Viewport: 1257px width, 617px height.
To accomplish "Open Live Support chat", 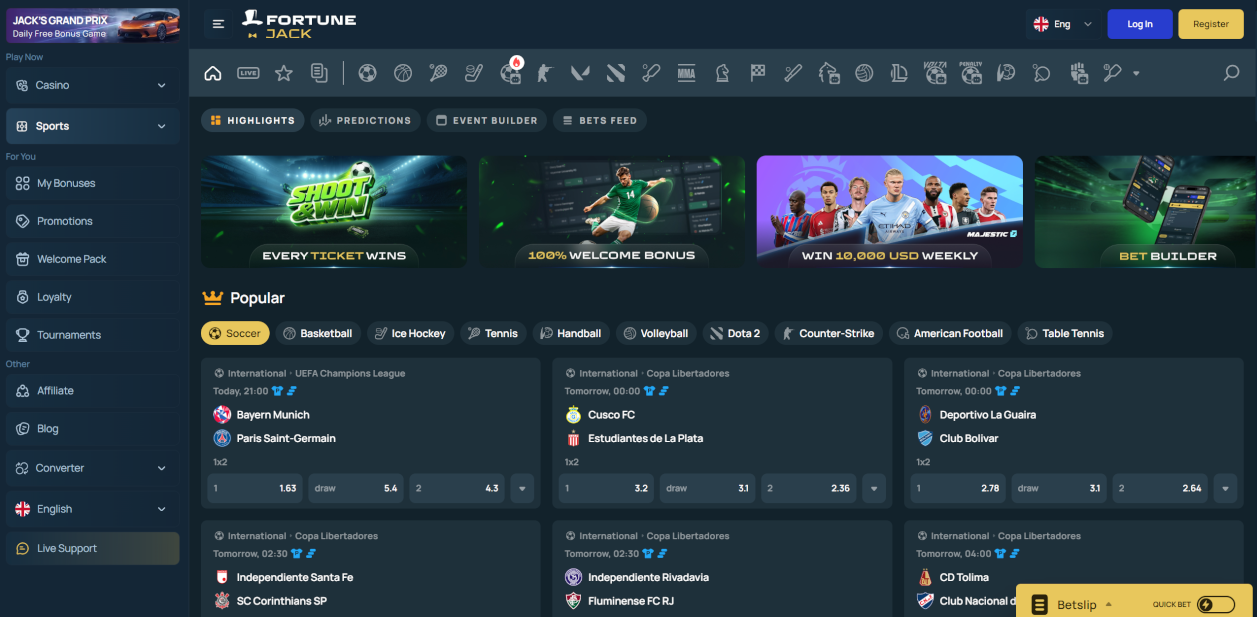I will [93, 548].
